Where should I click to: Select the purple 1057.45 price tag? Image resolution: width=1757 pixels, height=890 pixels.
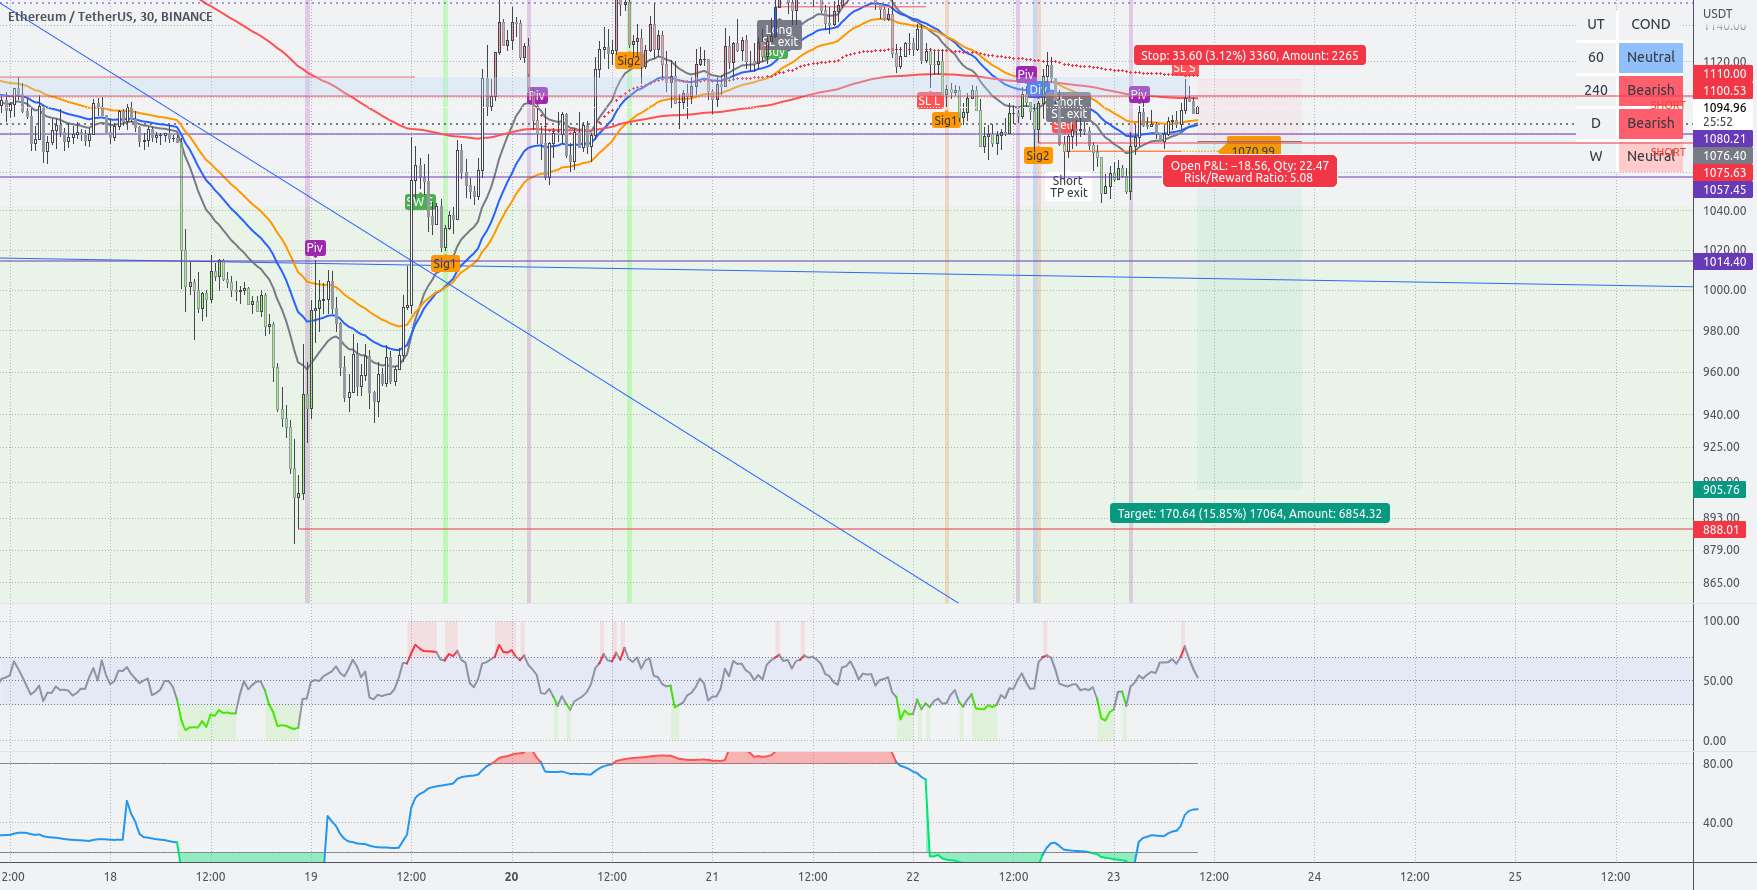coord(1725,190)
